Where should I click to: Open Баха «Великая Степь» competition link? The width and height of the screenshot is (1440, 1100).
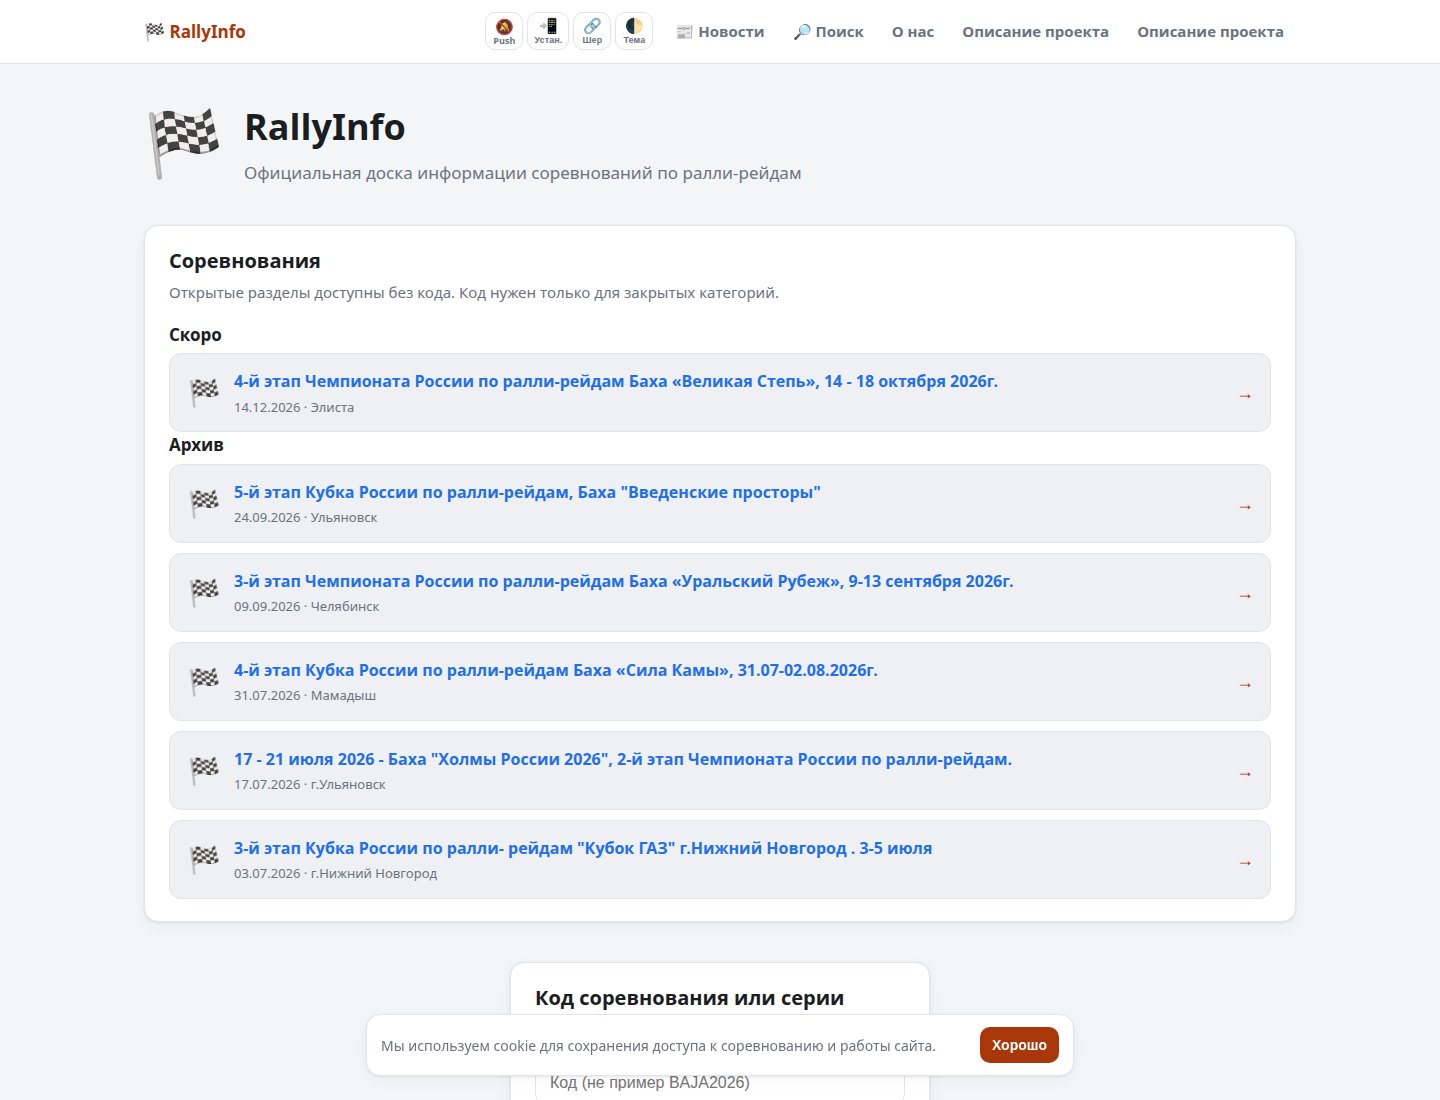click(x=616, y=381)
